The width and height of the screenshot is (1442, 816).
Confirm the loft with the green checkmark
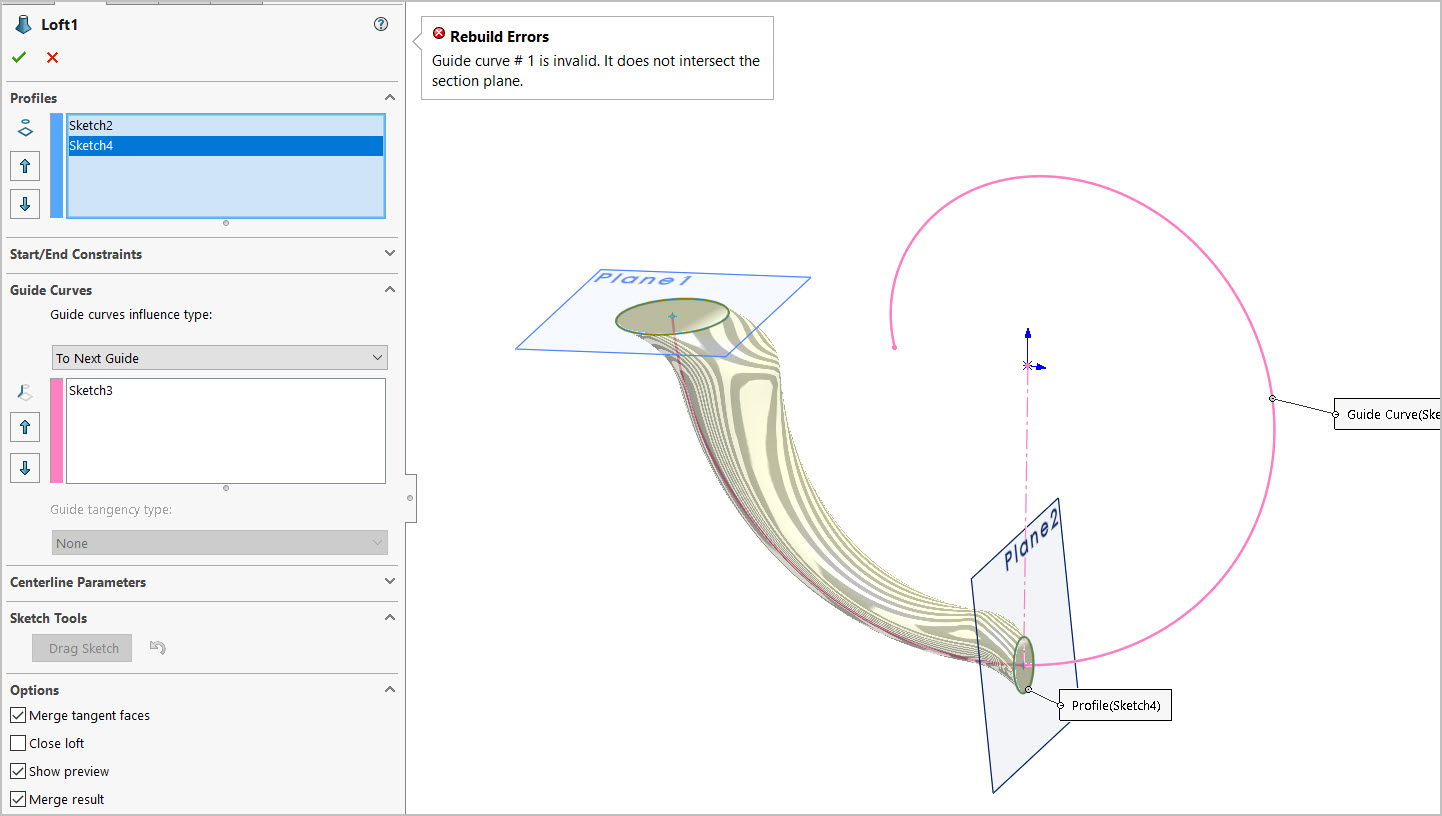[19, 58]
